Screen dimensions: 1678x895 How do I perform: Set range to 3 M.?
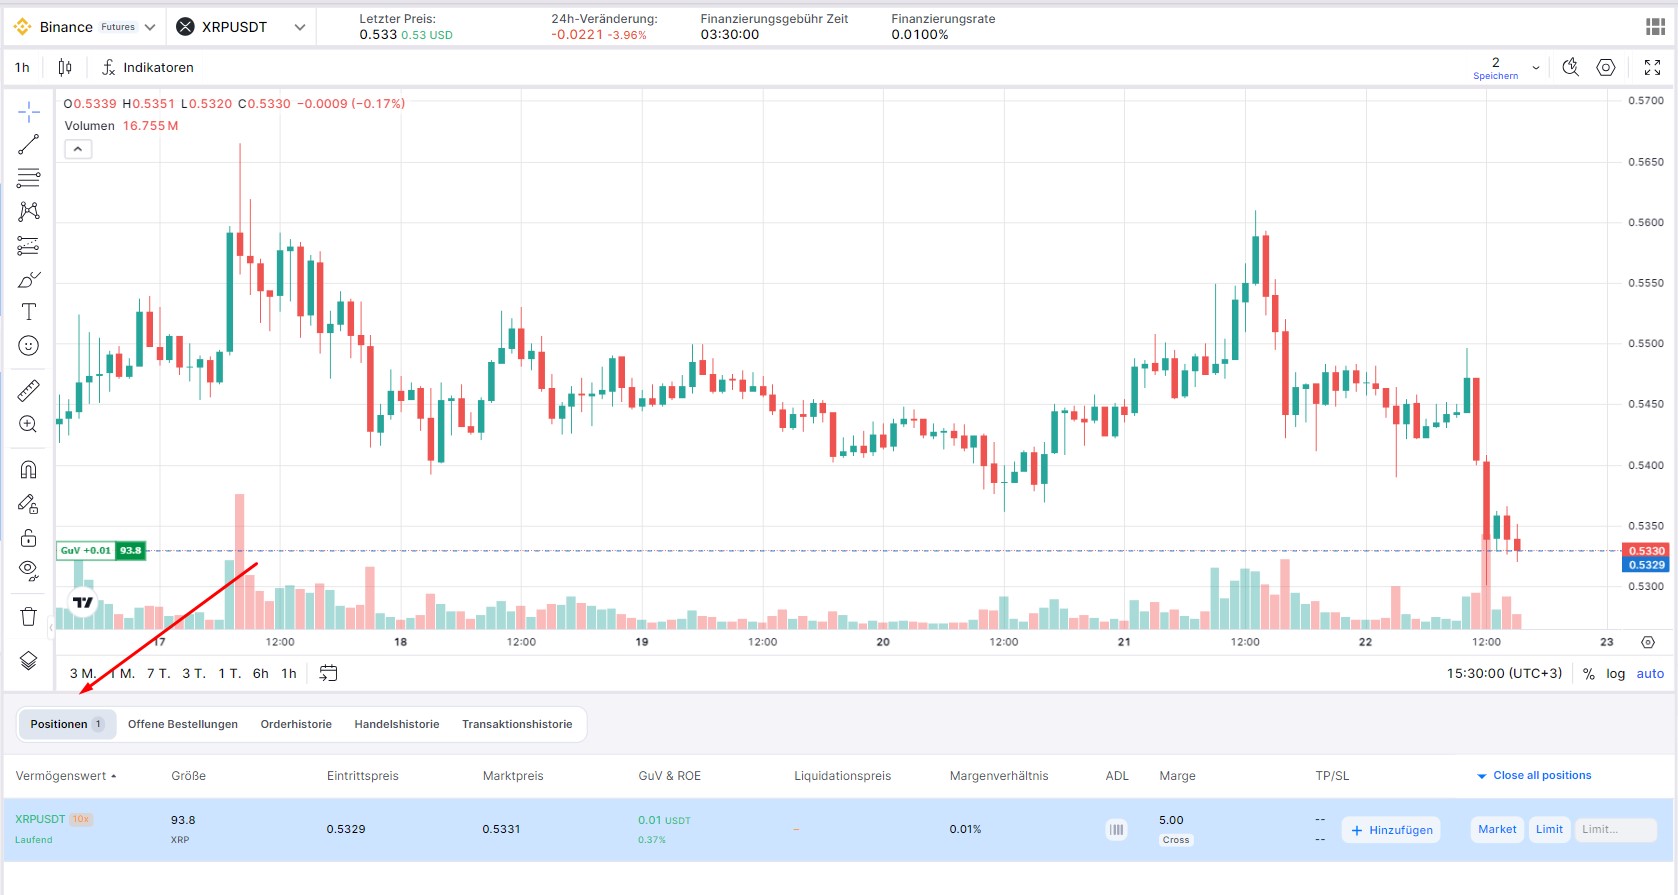pyautogui.click(x=82, y=673)
